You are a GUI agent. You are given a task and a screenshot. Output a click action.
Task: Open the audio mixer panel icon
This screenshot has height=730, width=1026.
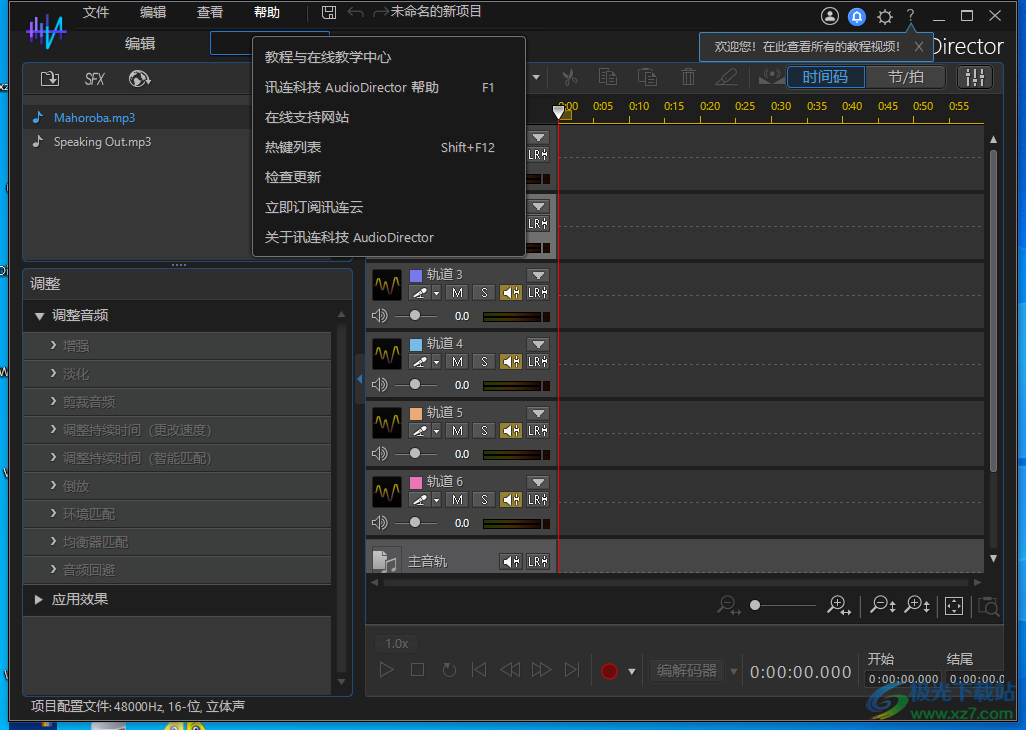tap(975, 77)
